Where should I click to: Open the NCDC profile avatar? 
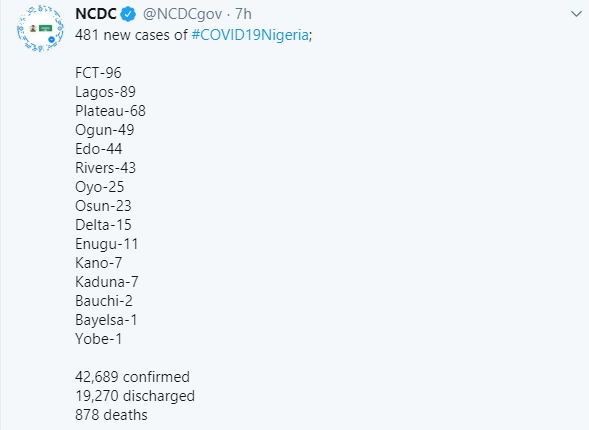click(x=40, y=29)
